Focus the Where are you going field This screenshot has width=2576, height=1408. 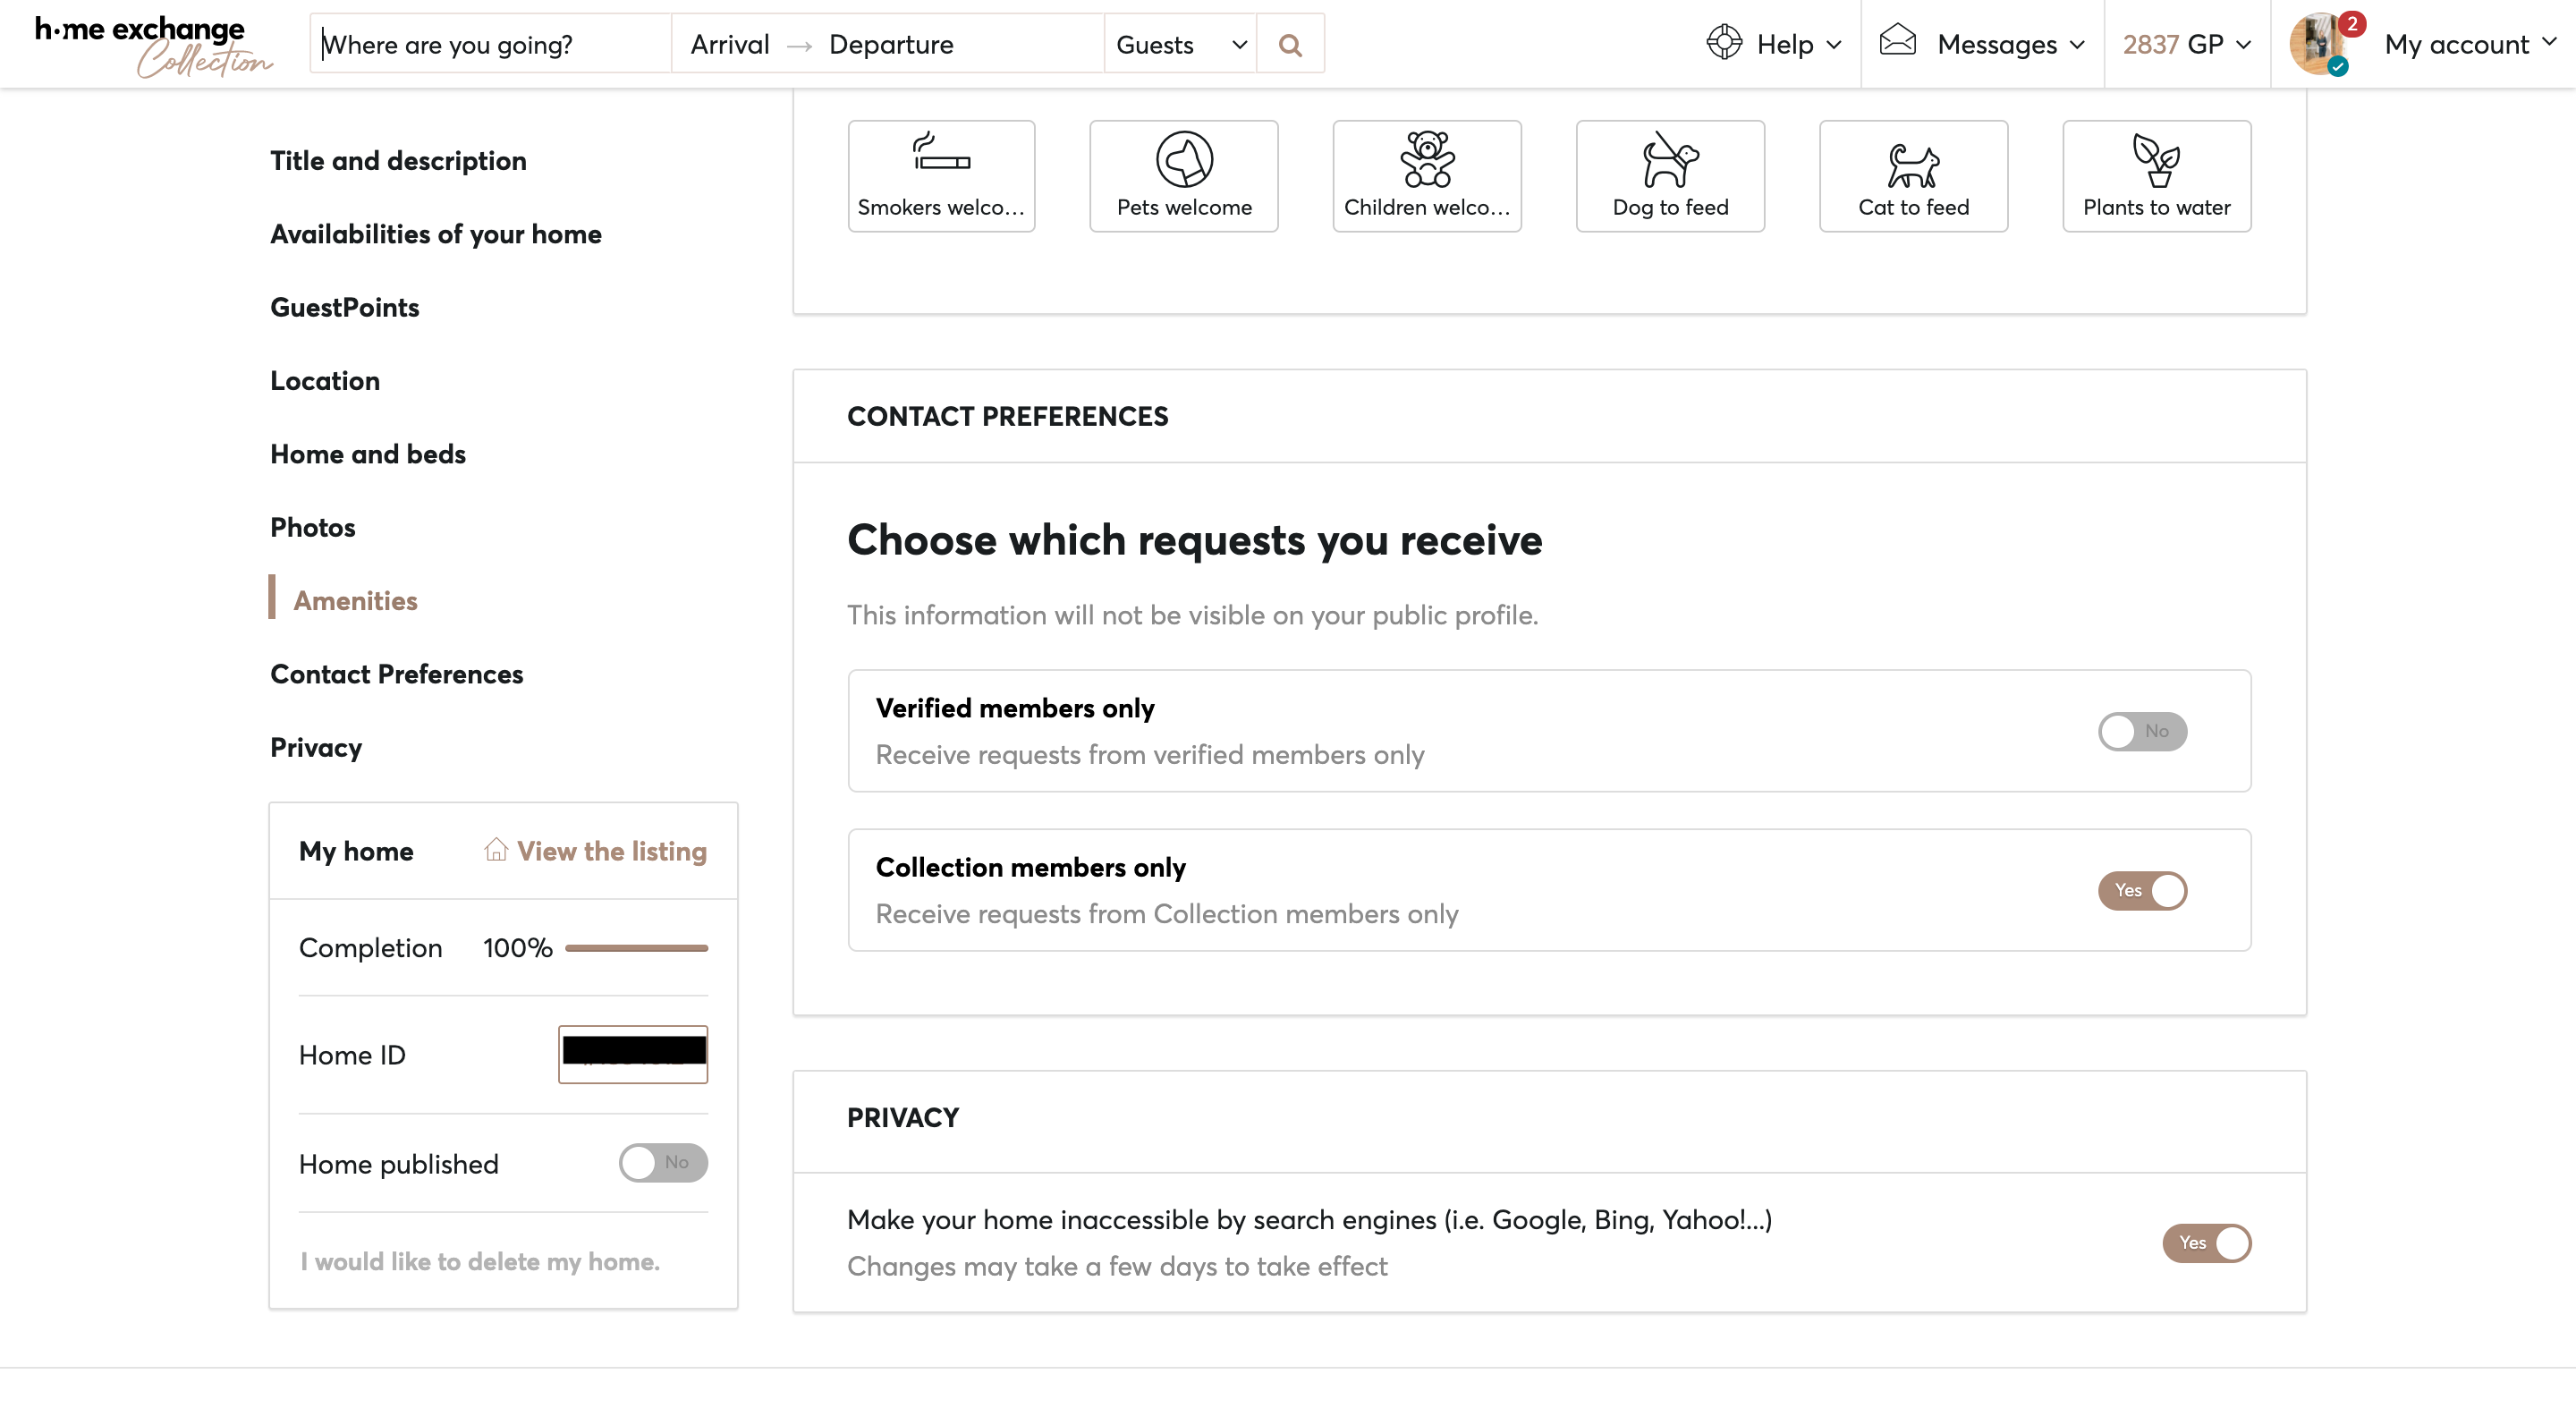[x=490, y=45]
